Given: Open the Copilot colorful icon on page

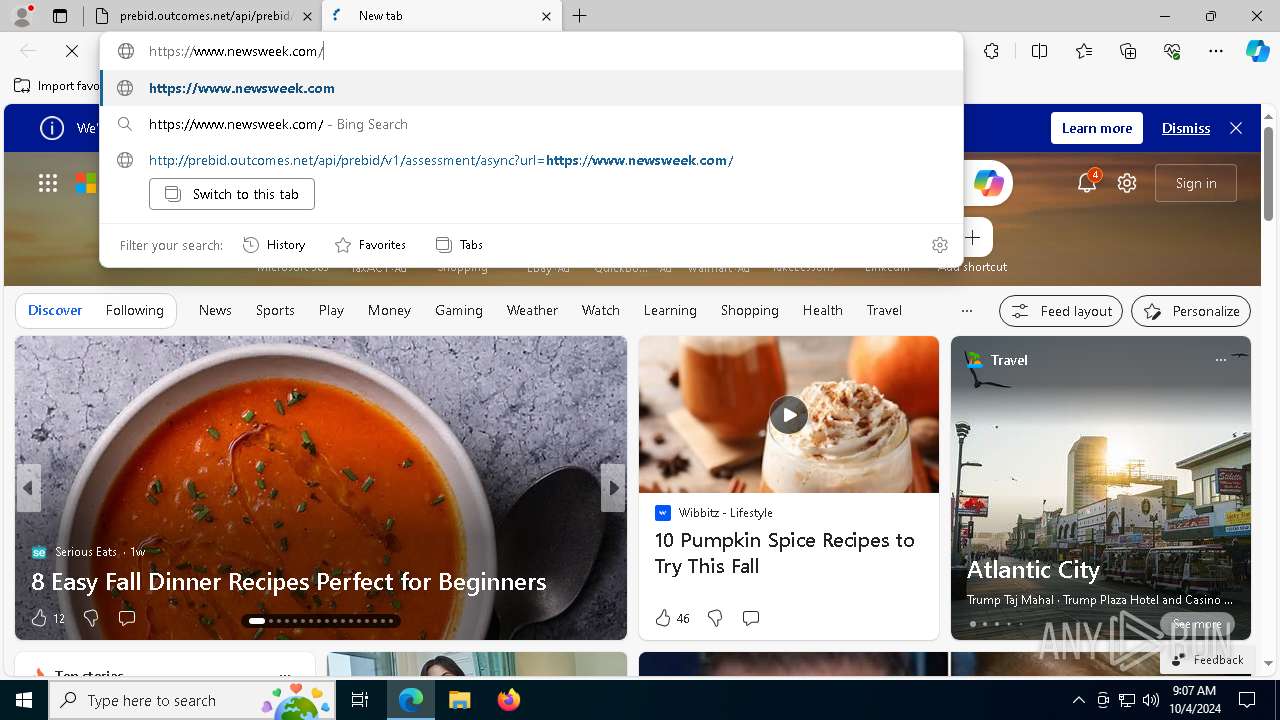Looking at the screenshot, I should (988, 183).
